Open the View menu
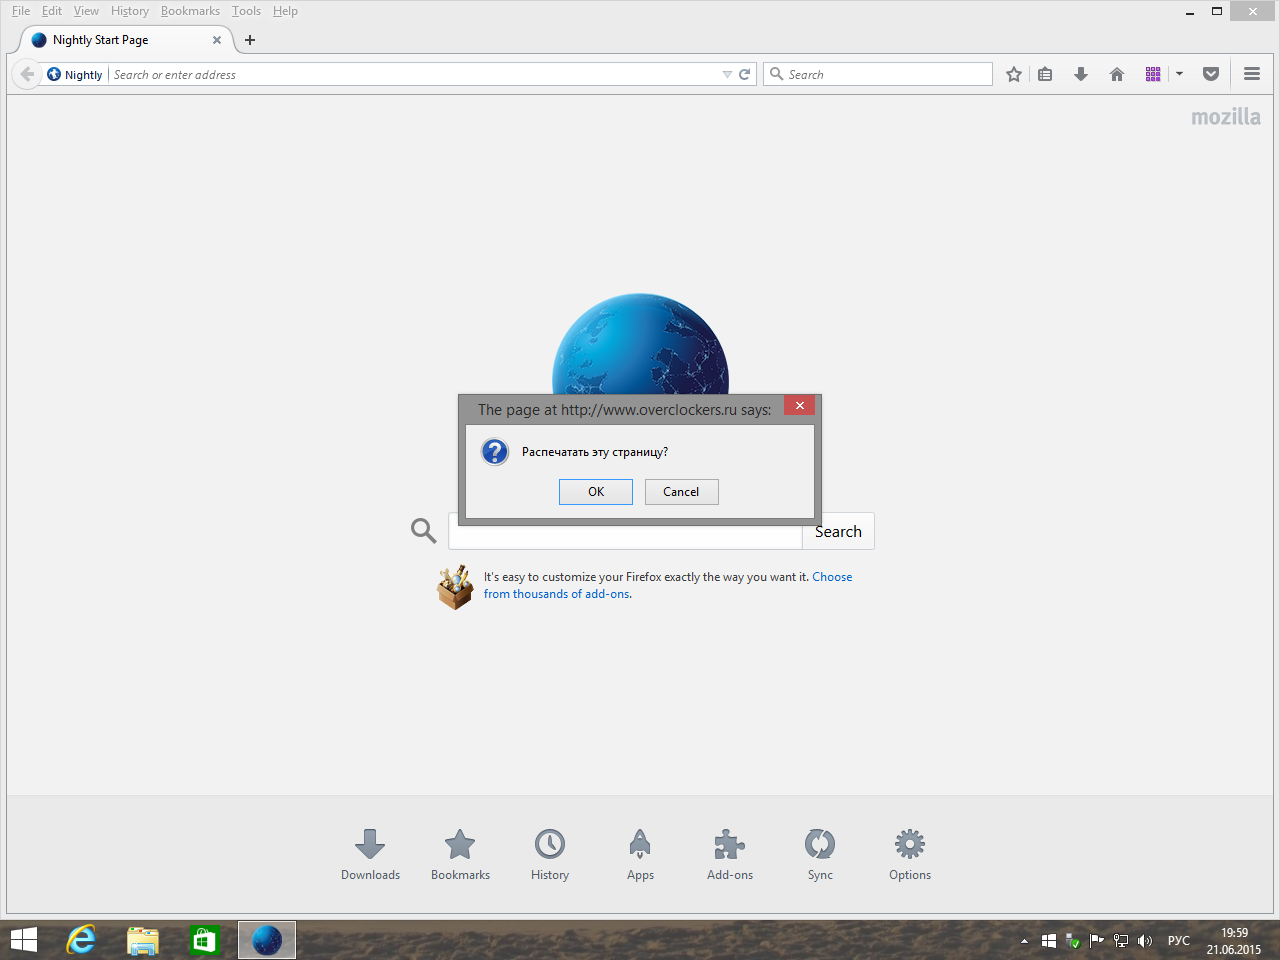 pyautogui.click(x=86, y=11)
